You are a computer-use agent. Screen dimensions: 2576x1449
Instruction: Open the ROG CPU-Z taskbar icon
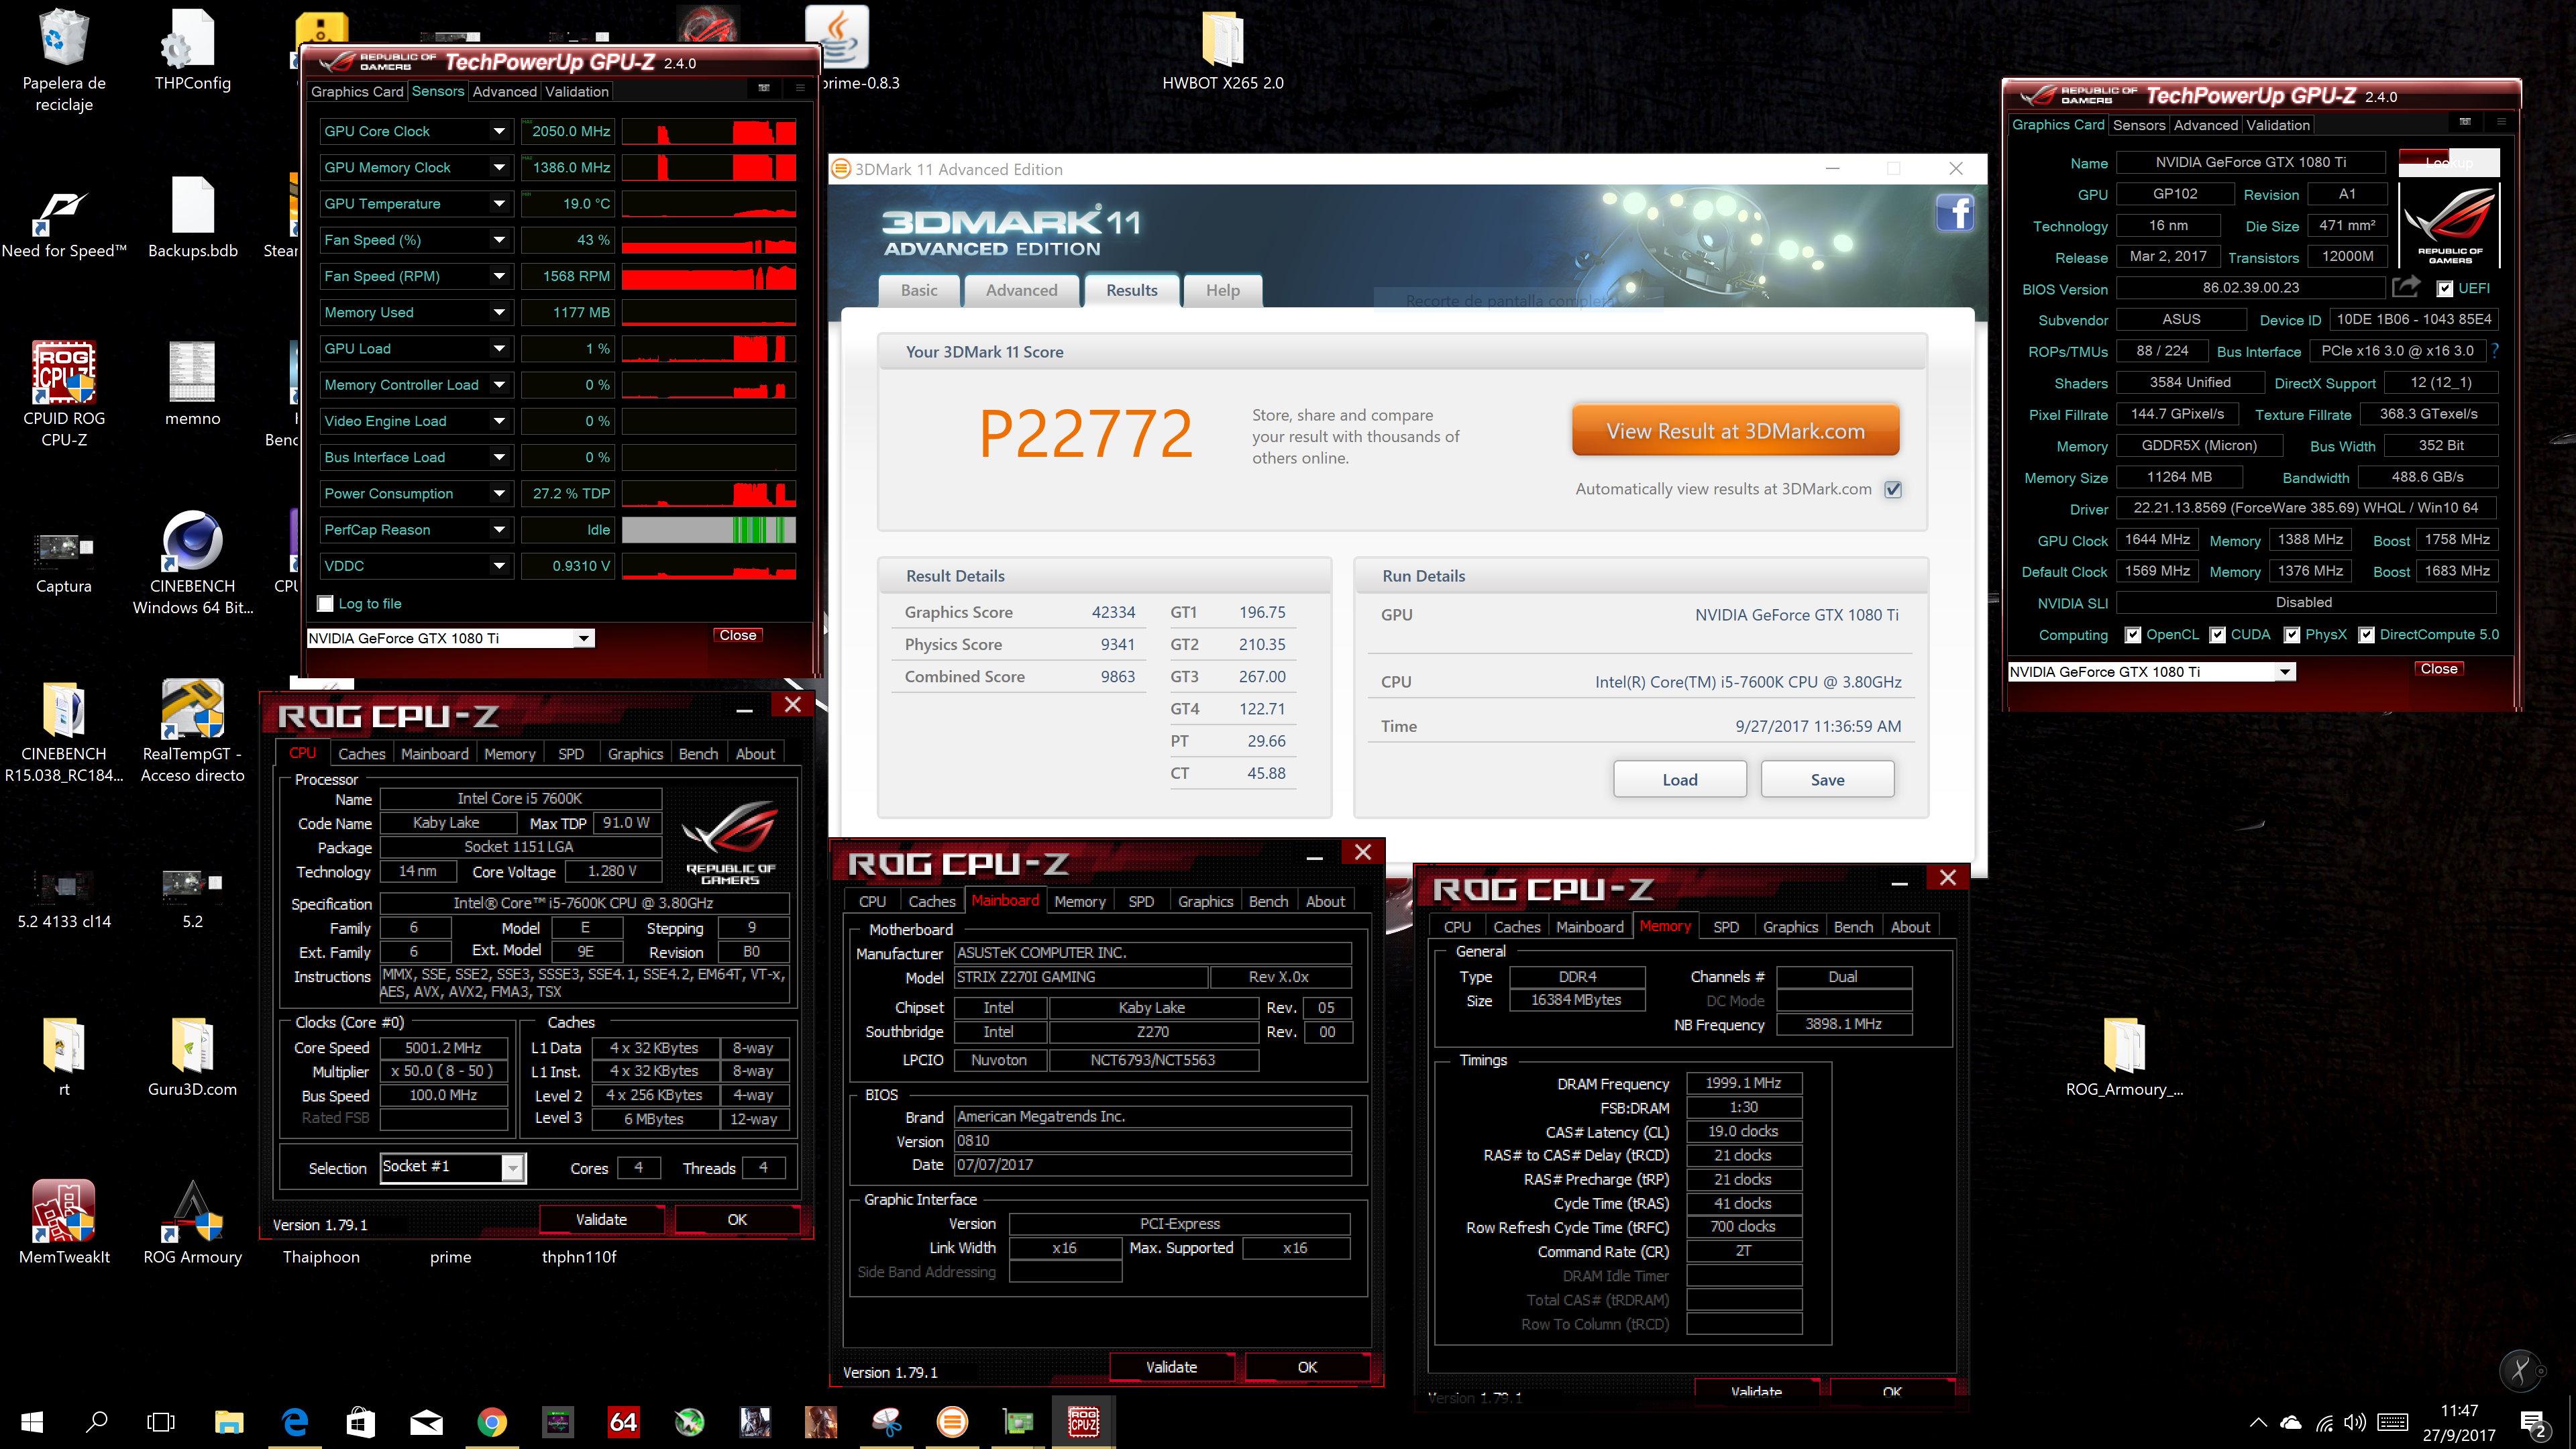click(1083, 1421)
